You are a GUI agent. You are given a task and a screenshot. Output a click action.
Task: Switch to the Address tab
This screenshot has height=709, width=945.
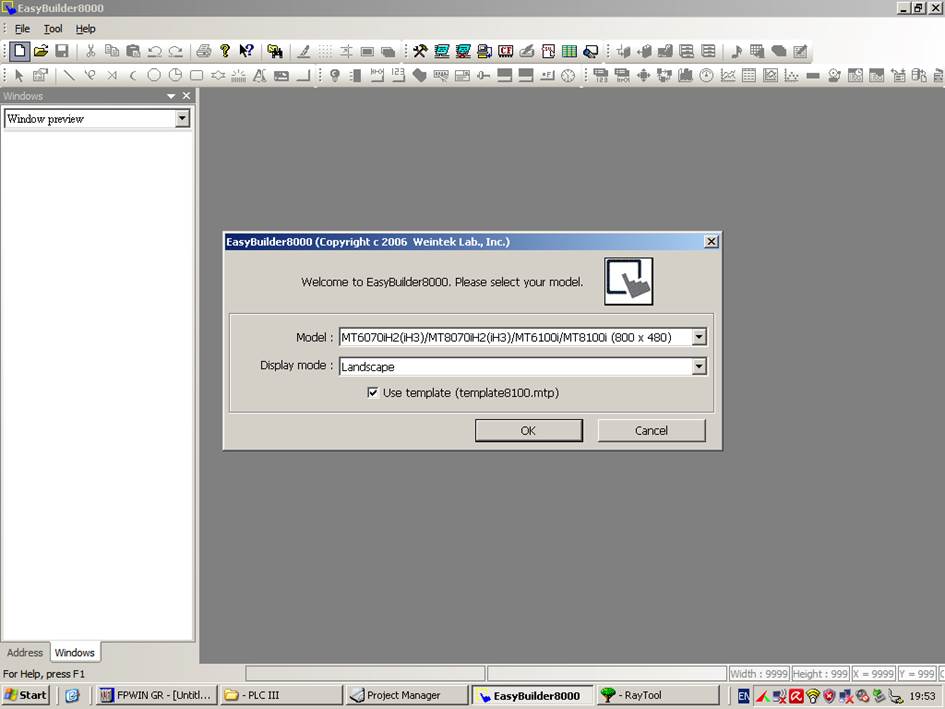click(25, 652)
